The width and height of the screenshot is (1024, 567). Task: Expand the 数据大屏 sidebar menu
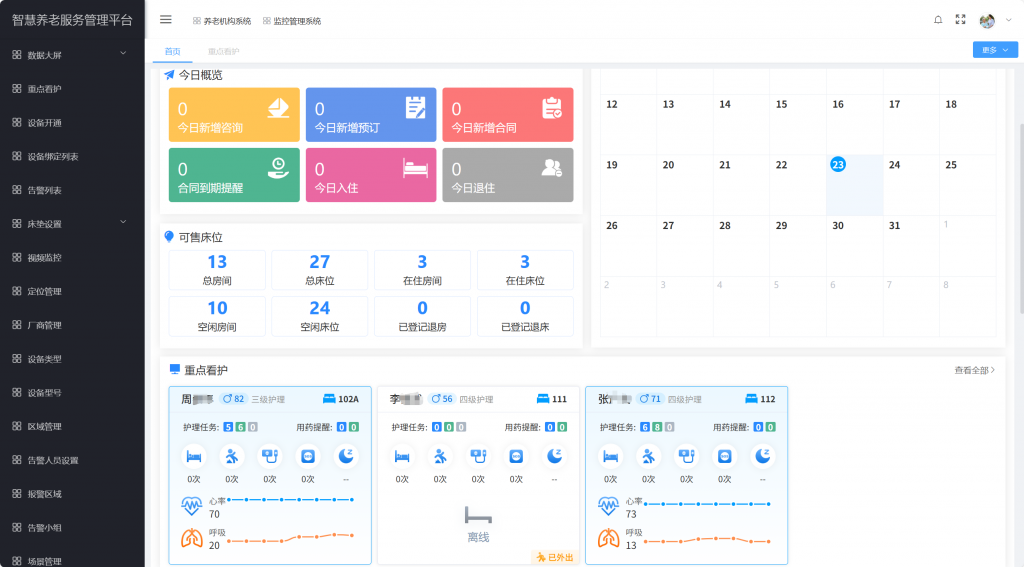click(x=72, y=55)
